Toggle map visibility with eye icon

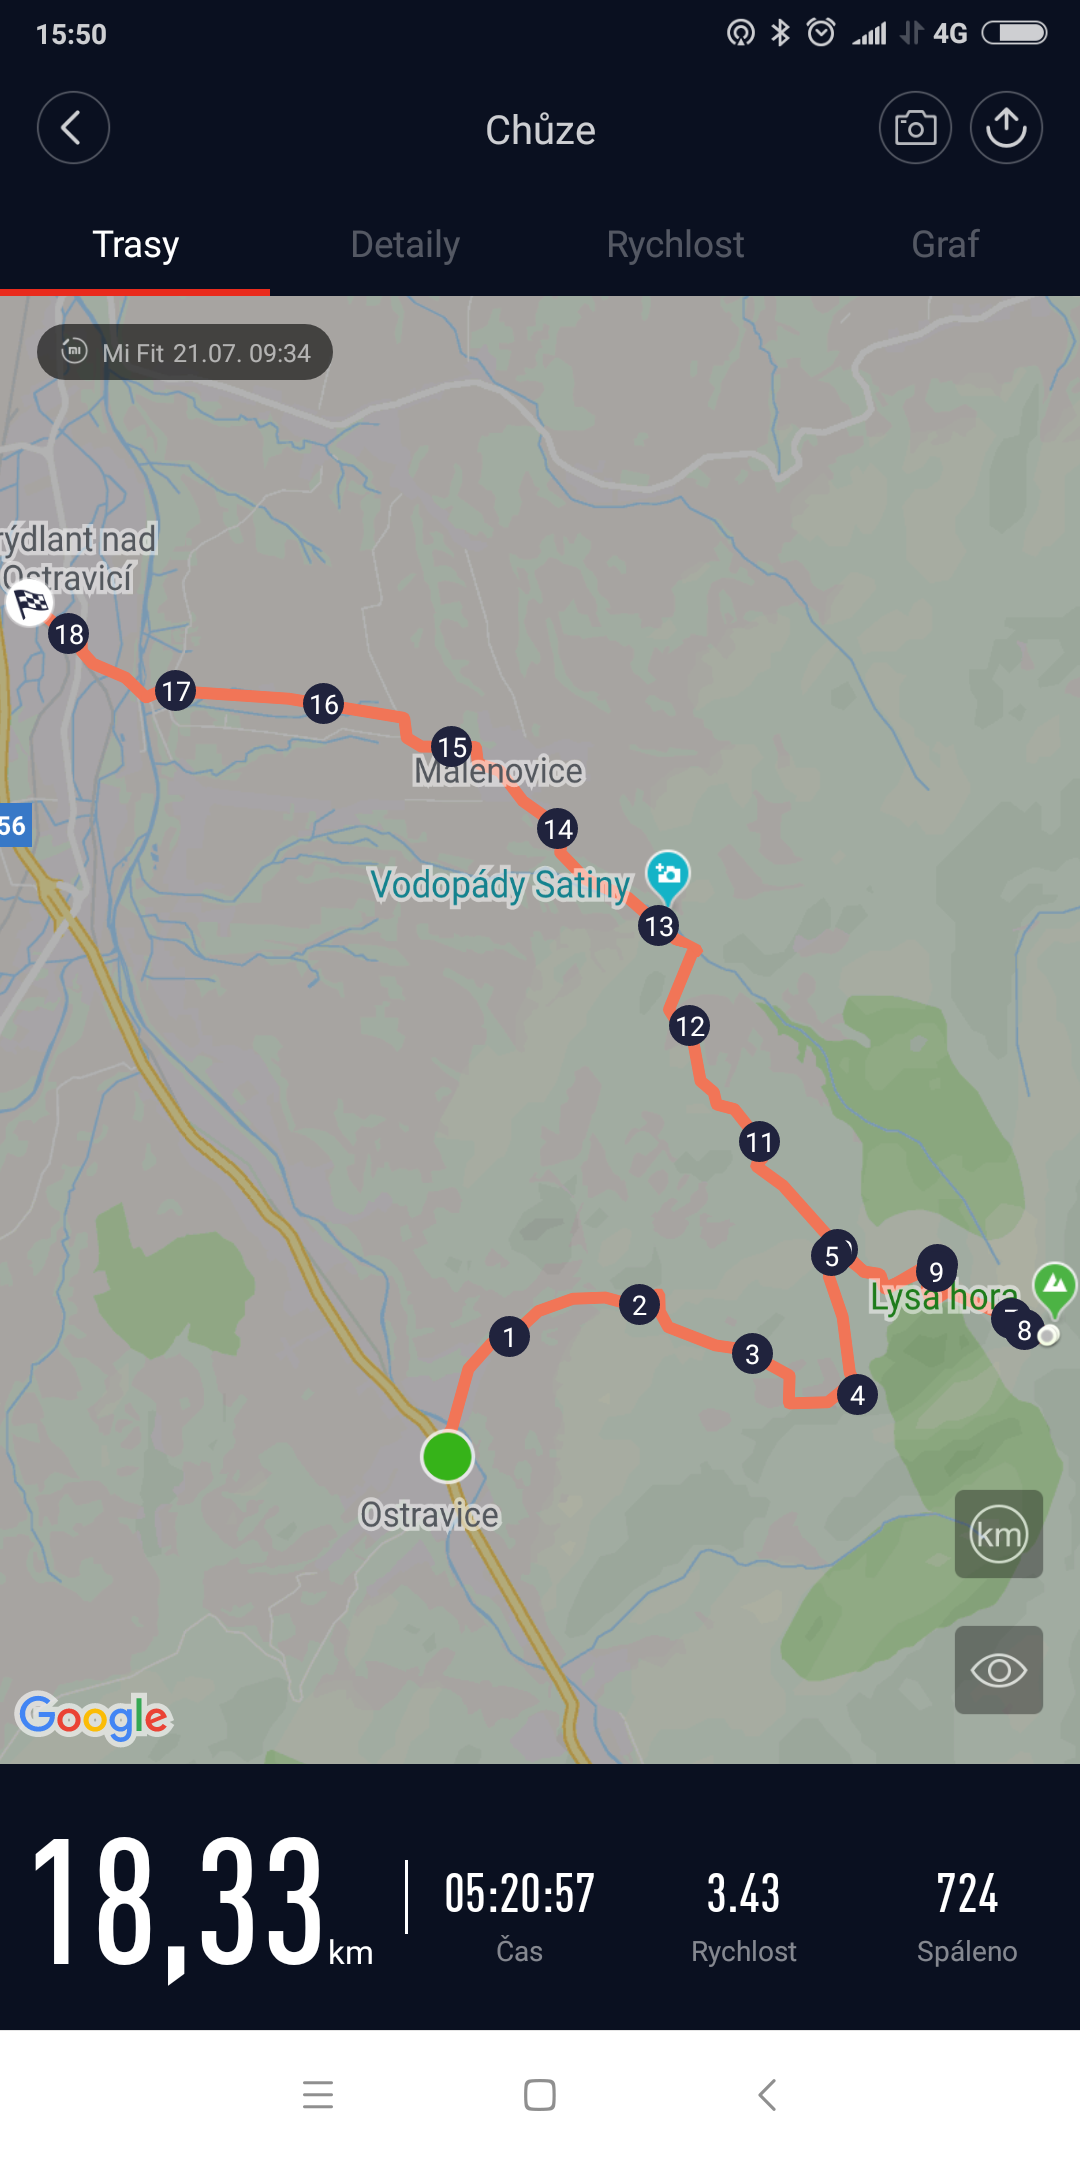tap(999, 1670)
